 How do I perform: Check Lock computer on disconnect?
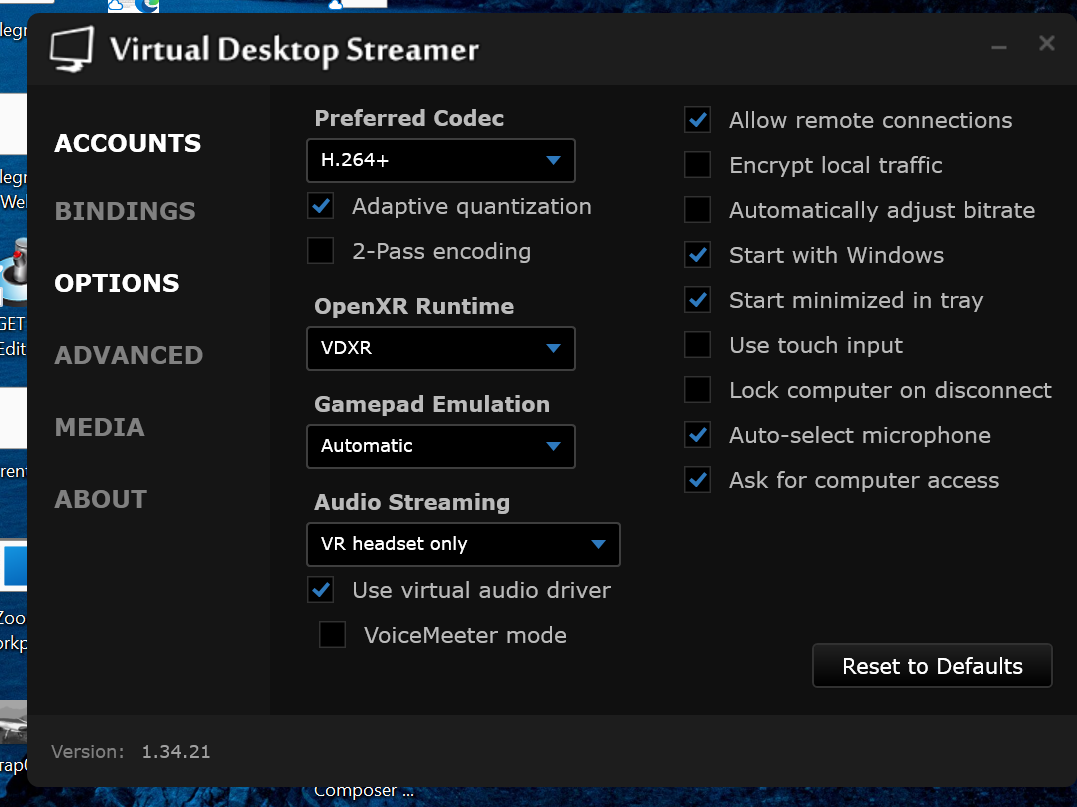pos(698,389)
